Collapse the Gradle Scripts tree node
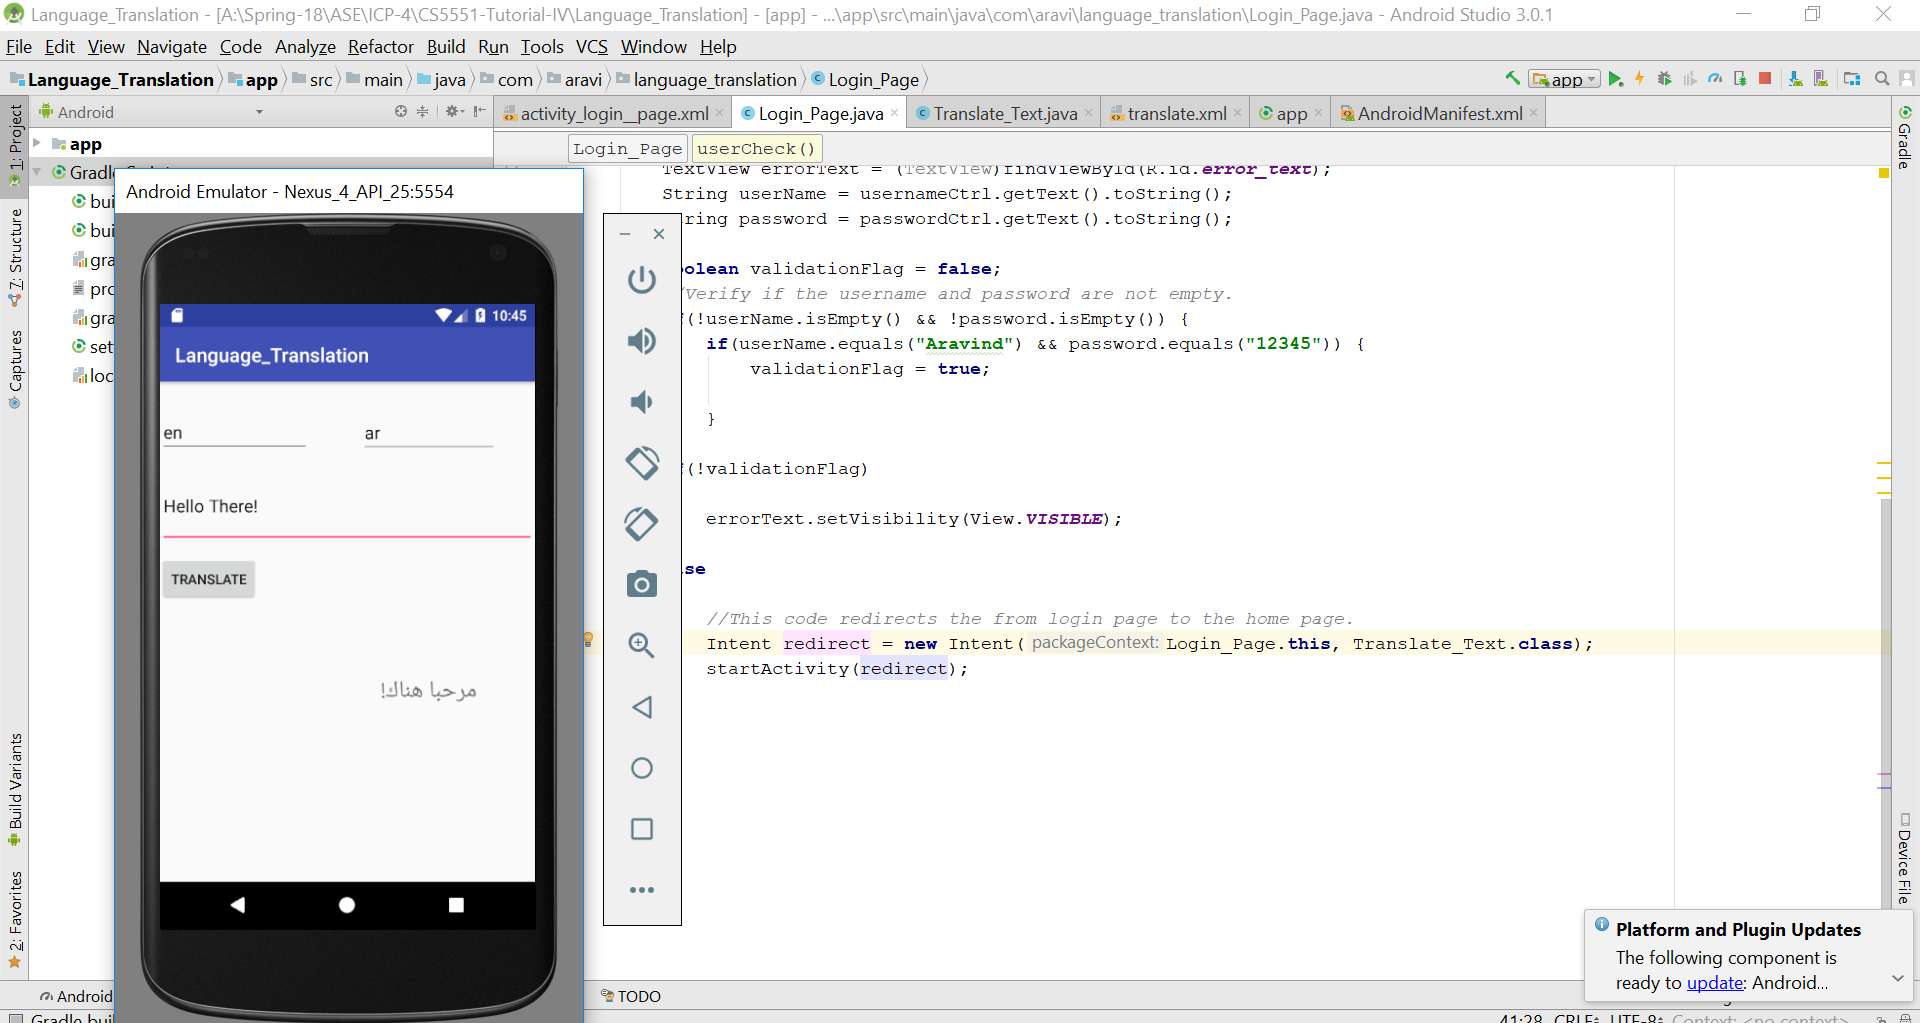 [x=37, y=172]
